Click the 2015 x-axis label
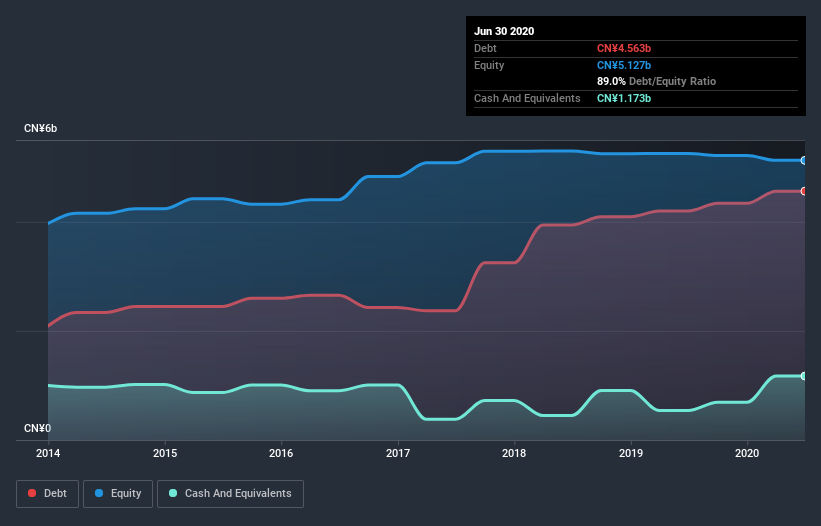This screenshot has width=821, height=526. click(165, 453)
